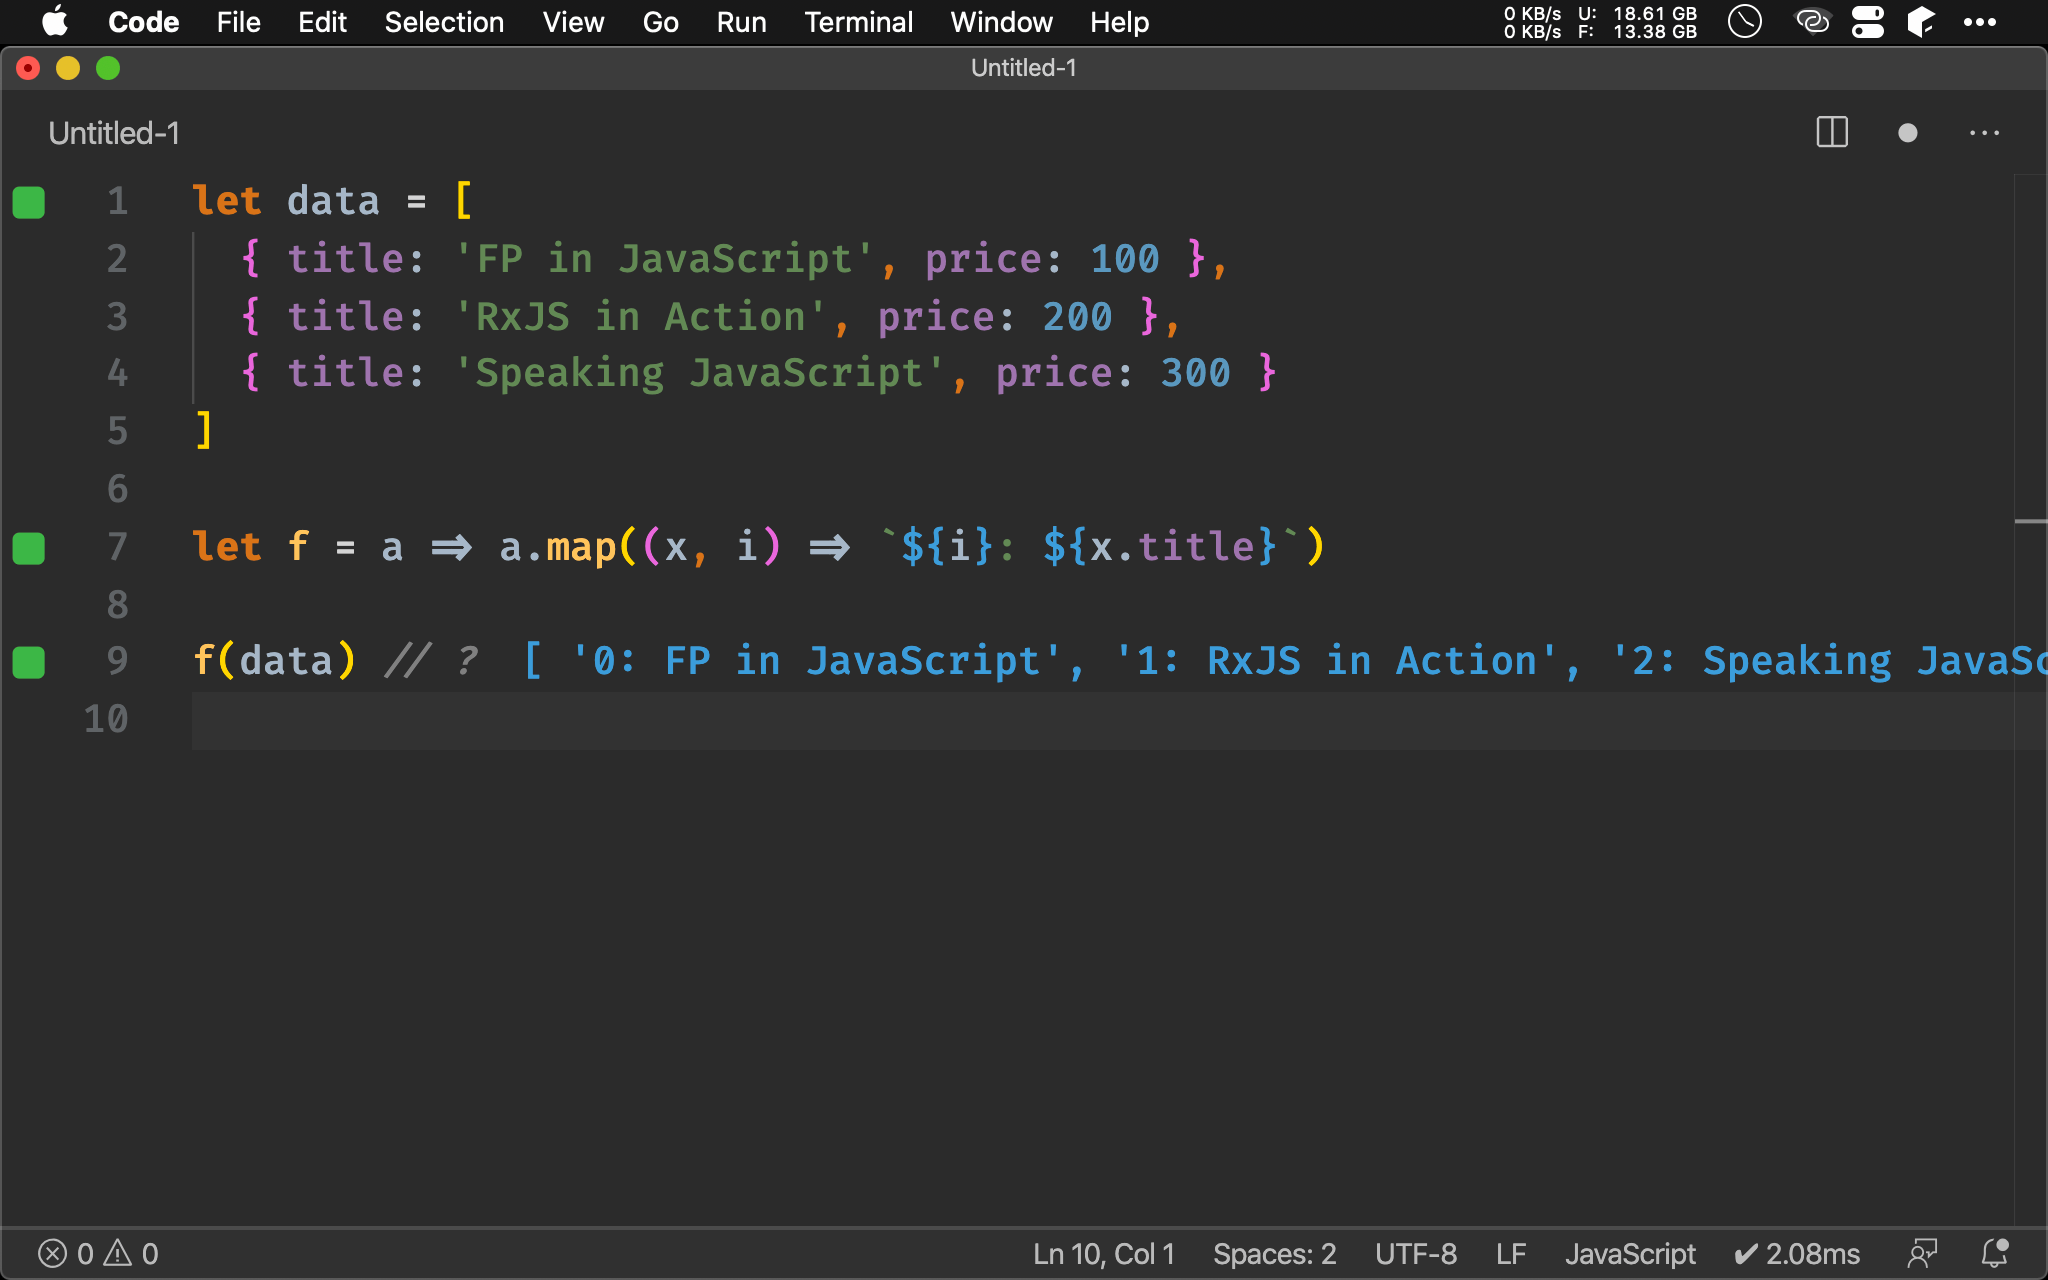Open the Edit menu
This screenshot has width=2048, height=1280.
(322, 22)
